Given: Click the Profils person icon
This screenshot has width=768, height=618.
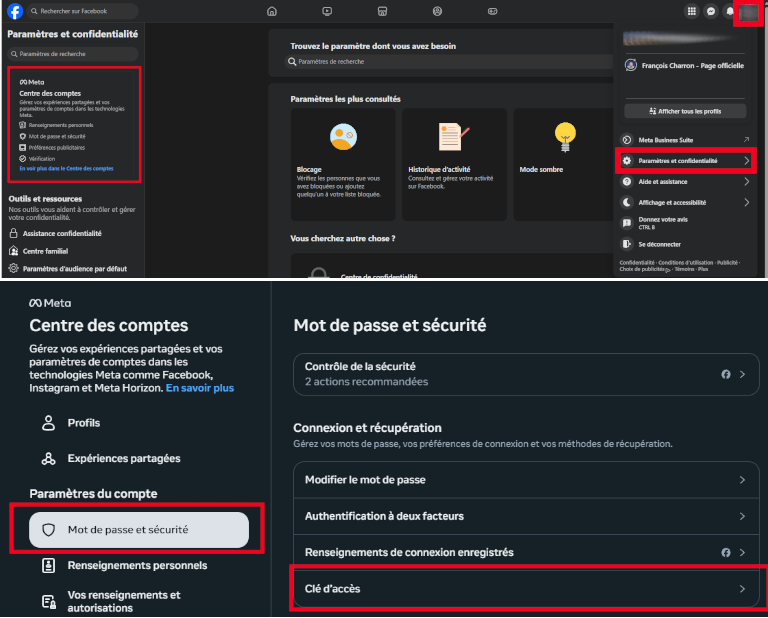Looking at the screenshot, I should (48, 423).
